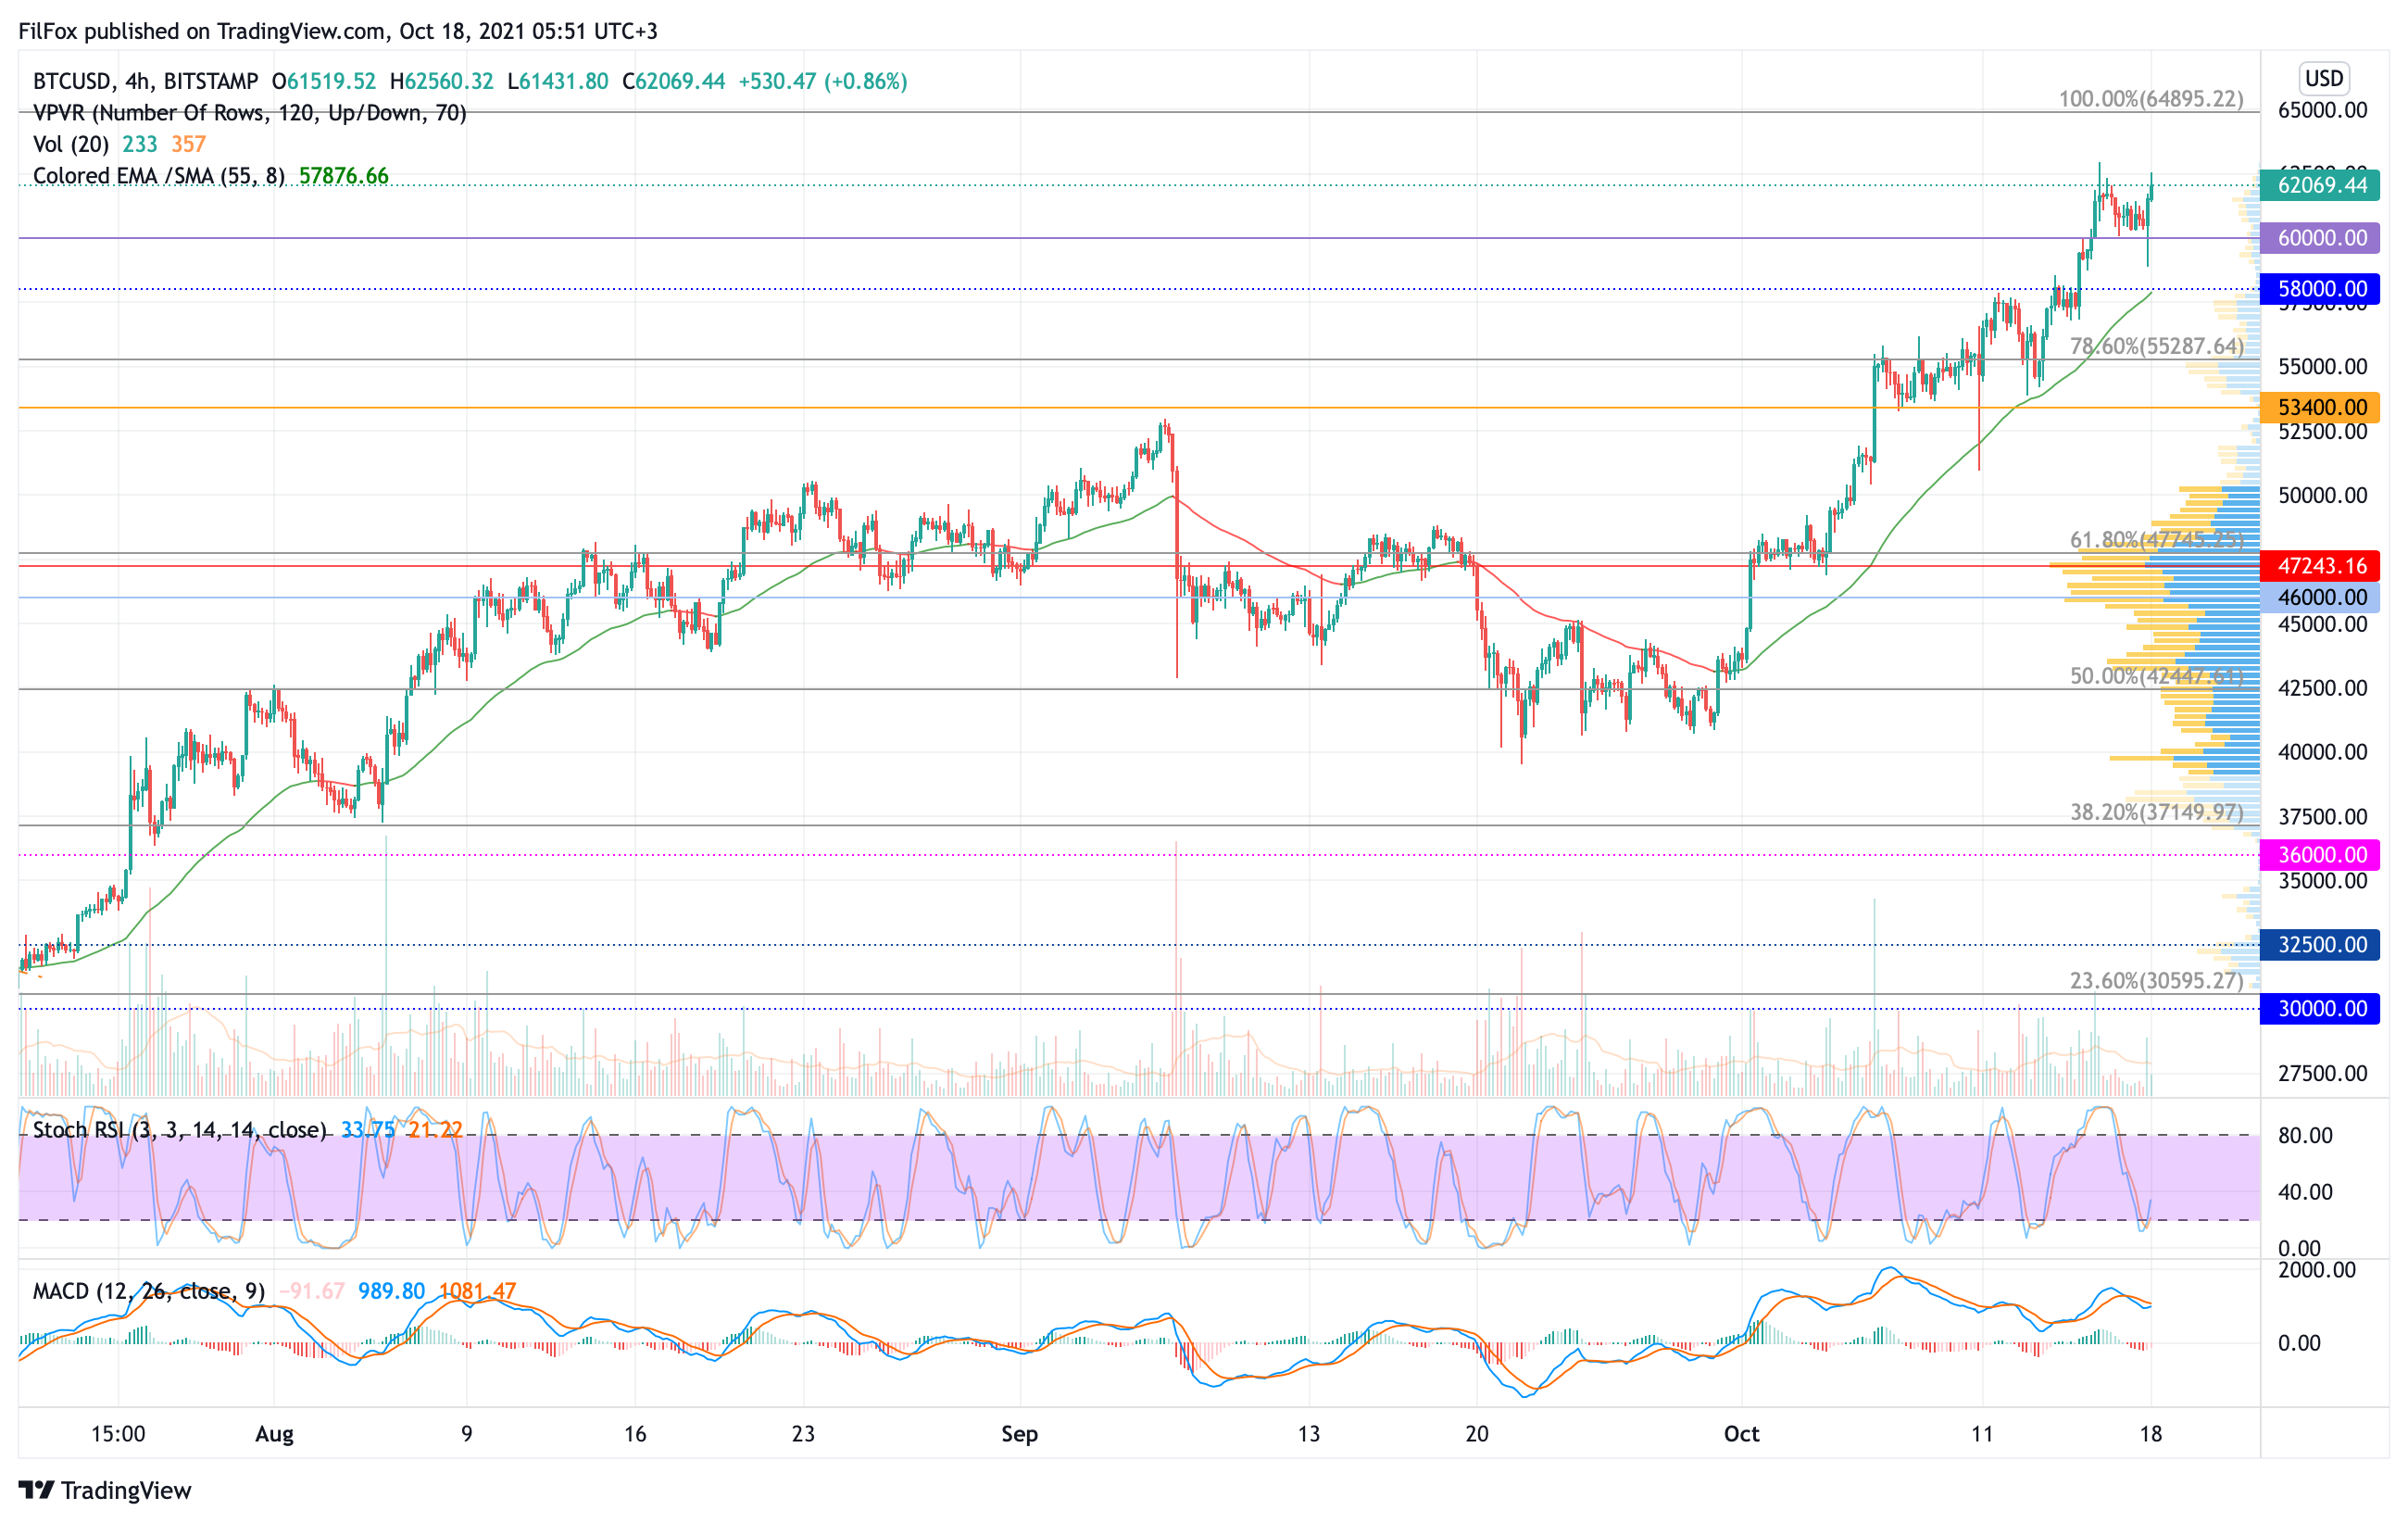This screenshot has width=2408, height=1523.
Task: Click the magenta 36000.00 price tag
Action: pyautogui.click(x=2320, y=855)
